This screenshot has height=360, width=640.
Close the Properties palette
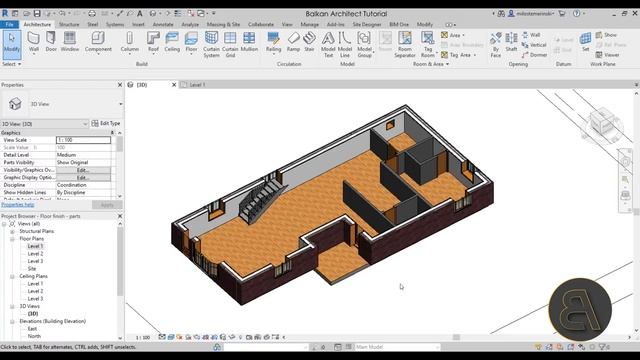click(x=120, y=85)
